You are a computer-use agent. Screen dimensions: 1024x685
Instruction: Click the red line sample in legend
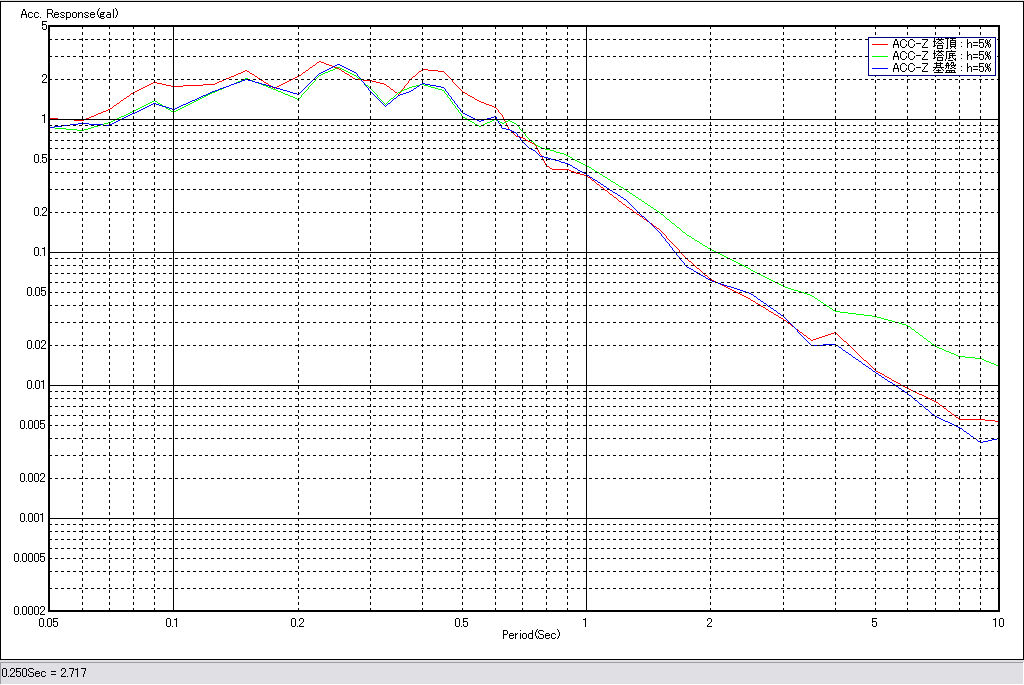pos(880,44)
